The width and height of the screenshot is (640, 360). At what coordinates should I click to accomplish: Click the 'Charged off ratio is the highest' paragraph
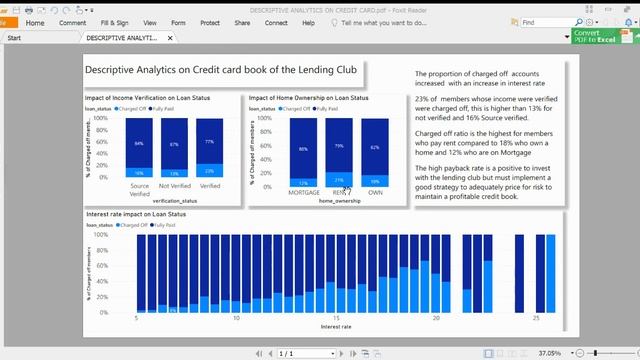[x=484, y=143]
